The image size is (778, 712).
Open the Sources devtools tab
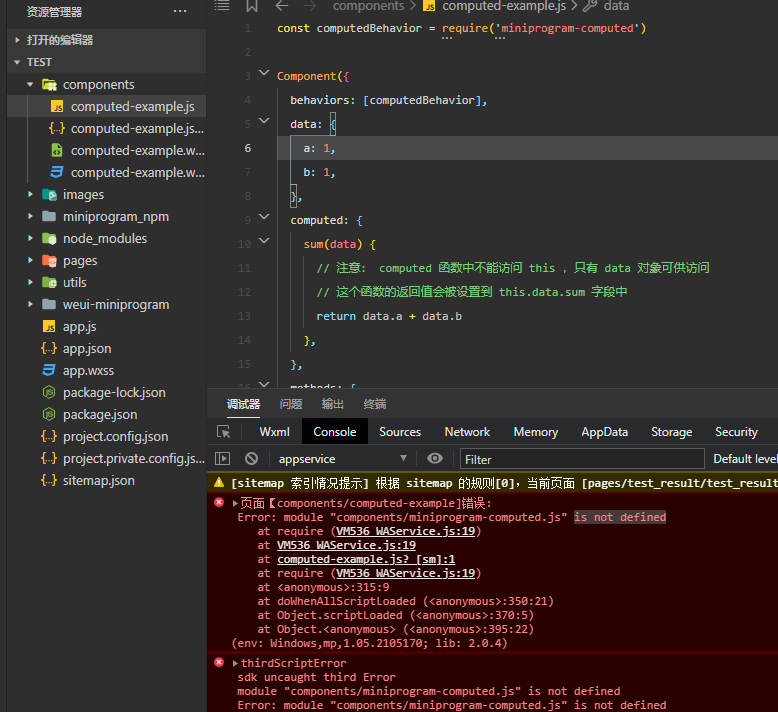400,432
